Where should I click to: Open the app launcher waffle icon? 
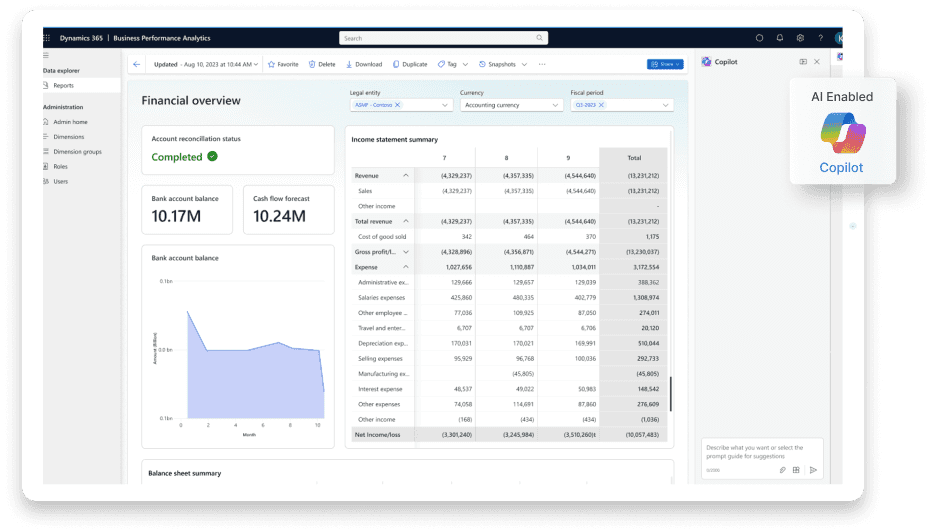pos(47,38)
